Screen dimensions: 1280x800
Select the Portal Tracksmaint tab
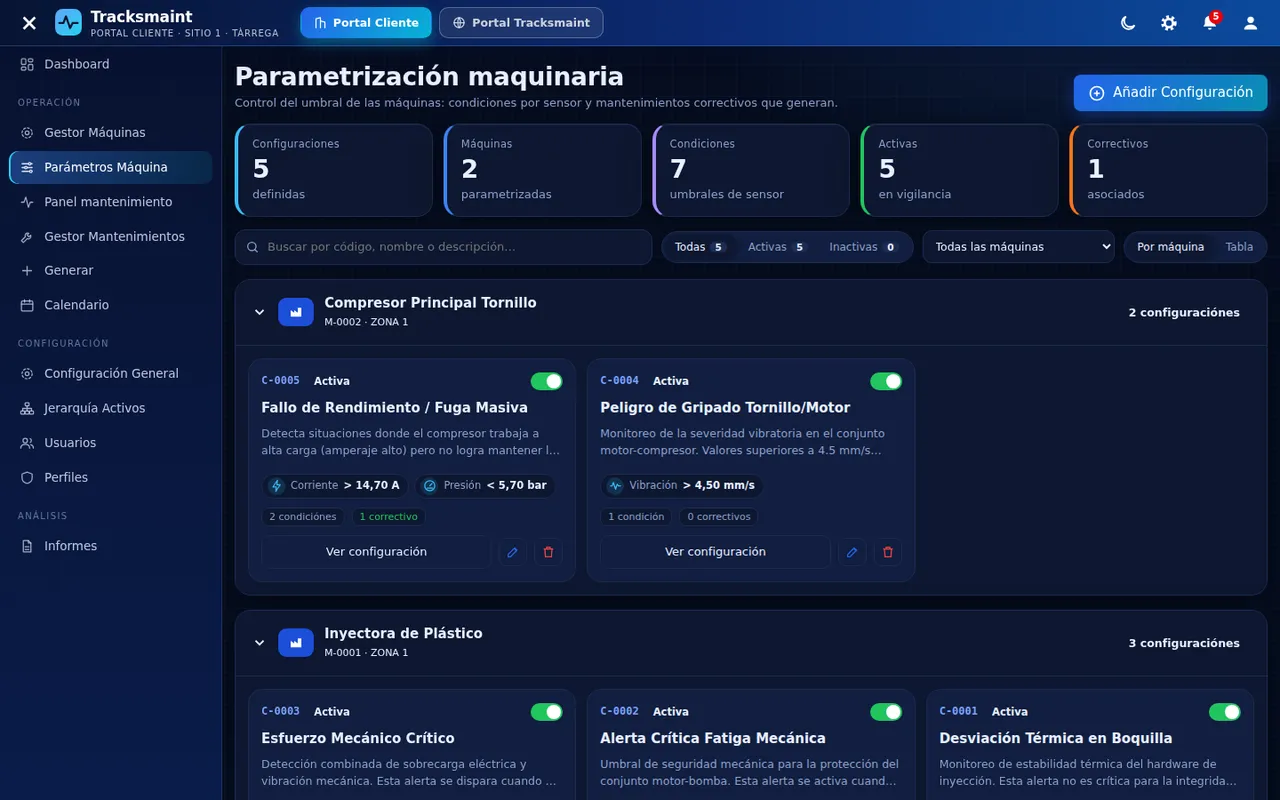[521, 23]
